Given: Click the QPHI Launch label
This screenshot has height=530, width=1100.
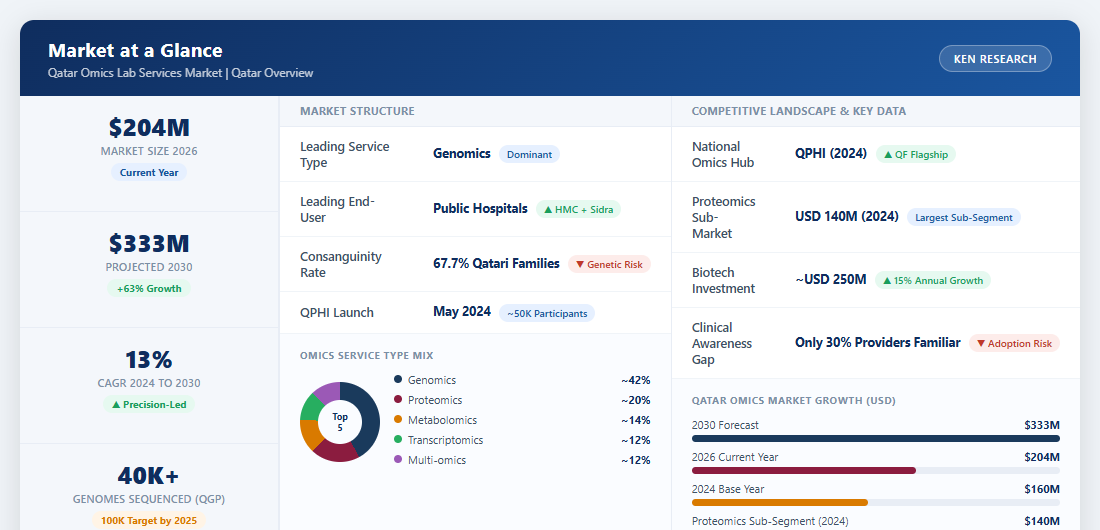Looking at the screenshot, I should pyautogui.click(x=337, y=312).
